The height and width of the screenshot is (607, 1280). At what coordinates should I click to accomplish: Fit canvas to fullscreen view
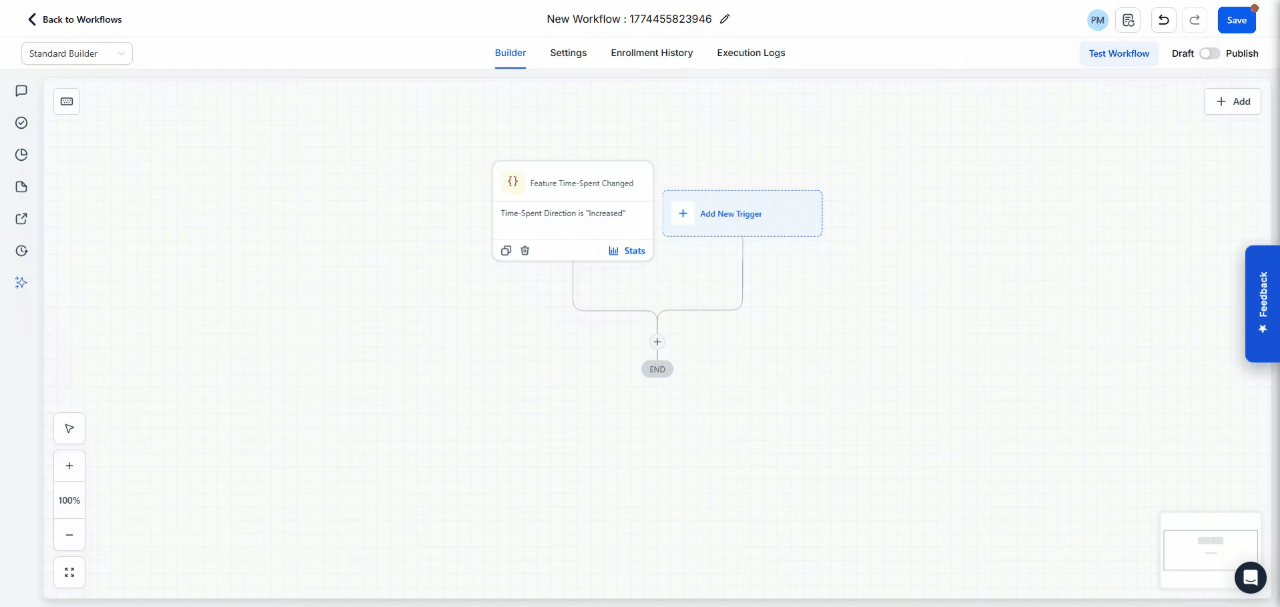coord(69,573)
